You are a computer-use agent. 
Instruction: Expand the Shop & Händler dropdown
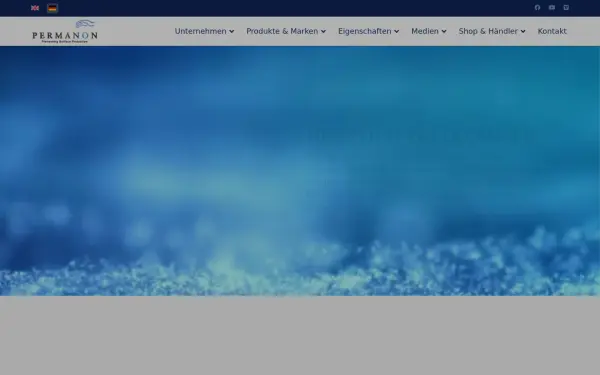492,31
